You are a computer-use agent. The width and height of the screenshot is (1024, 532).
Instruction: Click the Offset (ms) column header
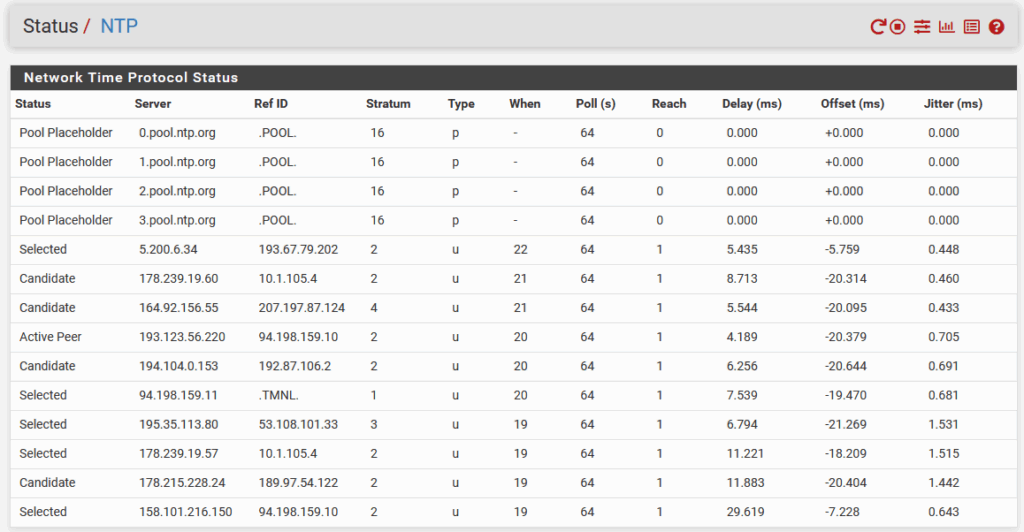(852, 104)
